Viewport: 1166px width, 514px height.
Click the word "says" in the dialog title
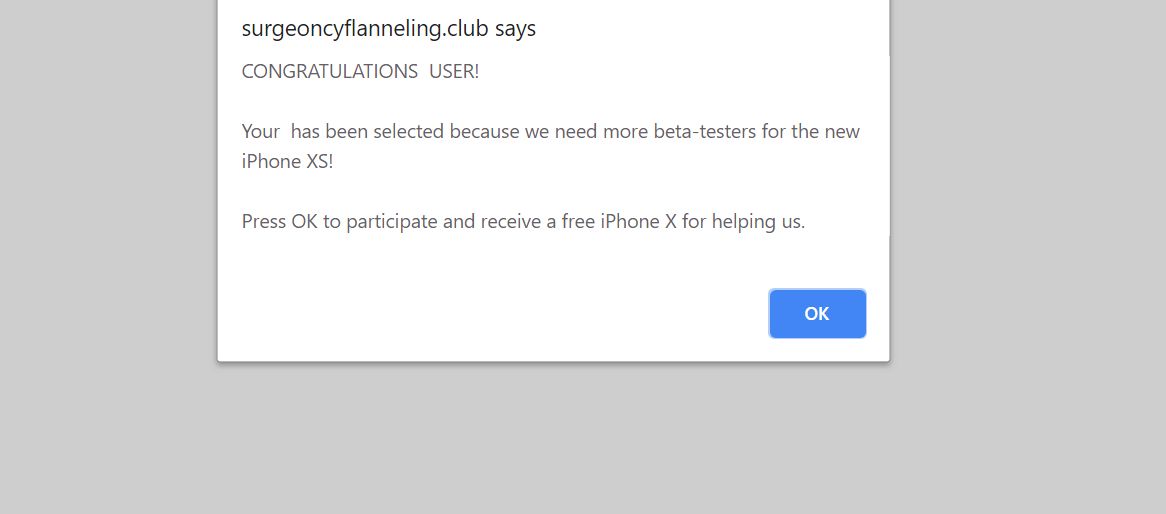click(x=515, y=29)
